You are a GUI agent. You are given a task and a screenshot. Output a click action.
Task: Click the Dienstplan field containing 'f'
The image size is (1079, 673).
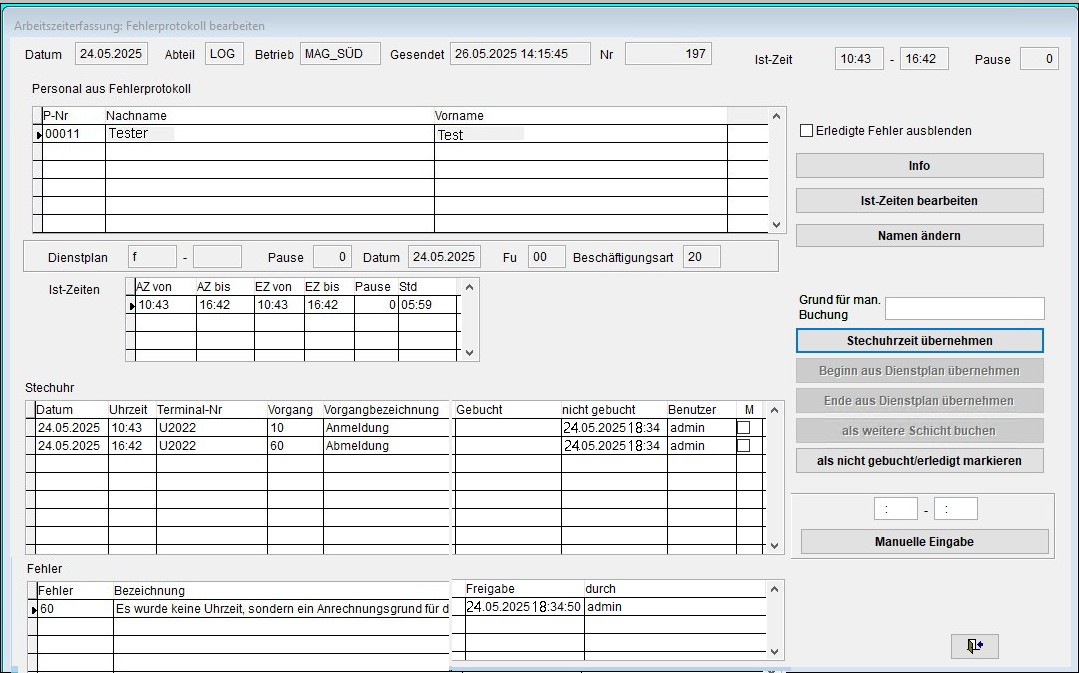click(152, 257)
